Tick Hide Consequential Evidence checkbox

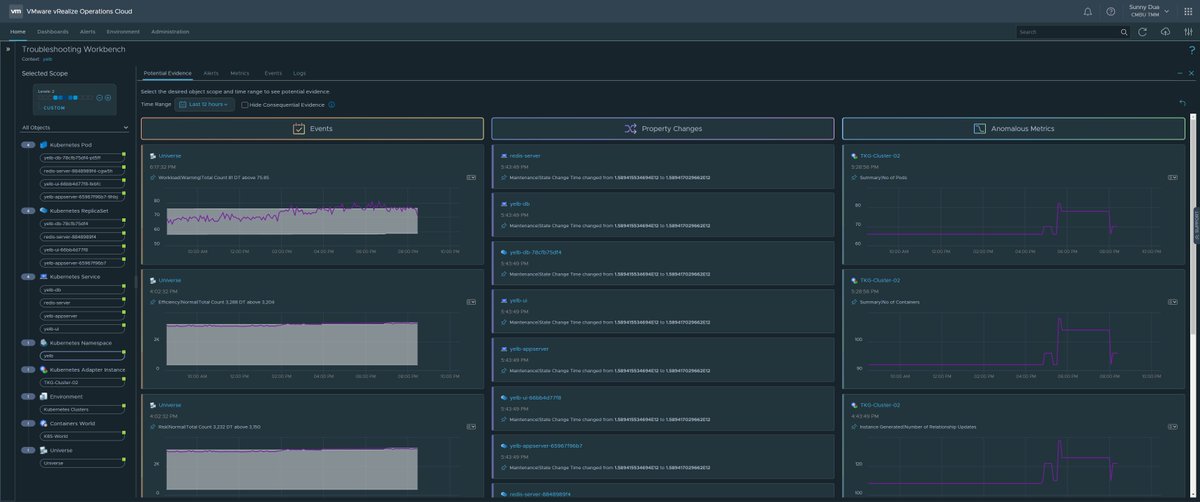tap(244, 104)
